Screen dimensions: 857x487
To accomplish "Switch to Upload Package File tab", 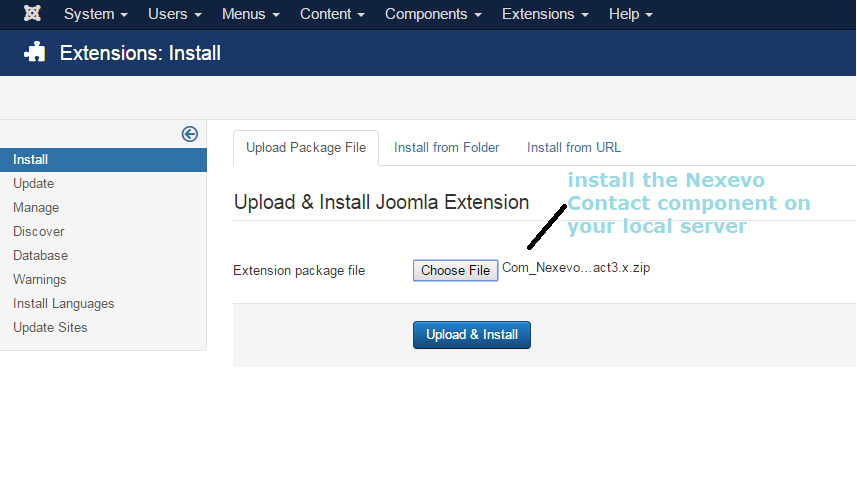I will coord(306,148).
